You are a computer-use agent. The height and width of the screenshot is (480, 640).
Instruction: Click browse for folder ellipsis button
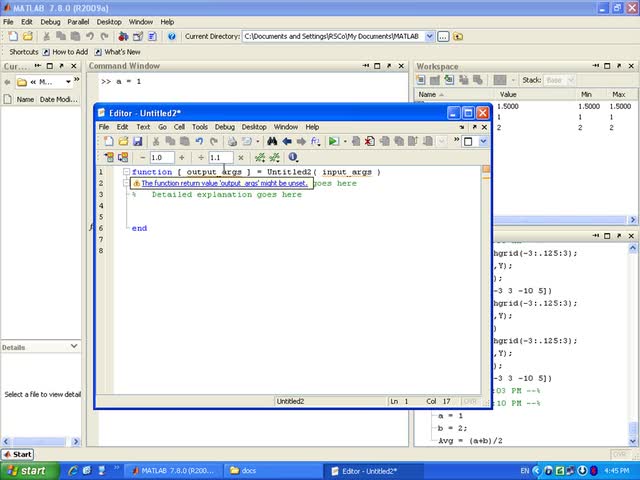coord(443,36)
